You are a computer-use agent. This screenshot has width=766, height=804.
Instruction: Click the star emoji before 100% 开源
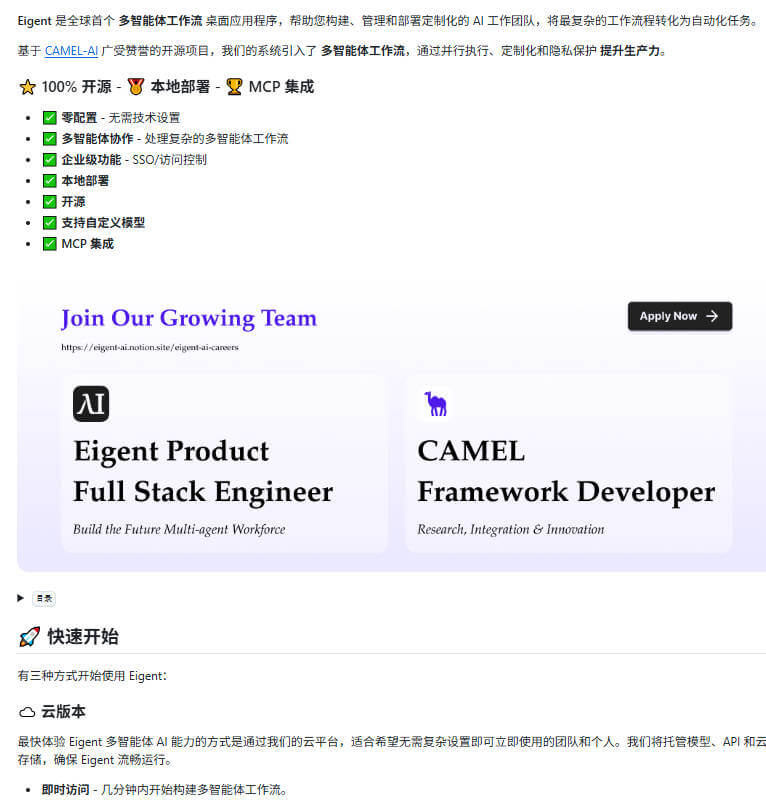[x=28, y=87]
